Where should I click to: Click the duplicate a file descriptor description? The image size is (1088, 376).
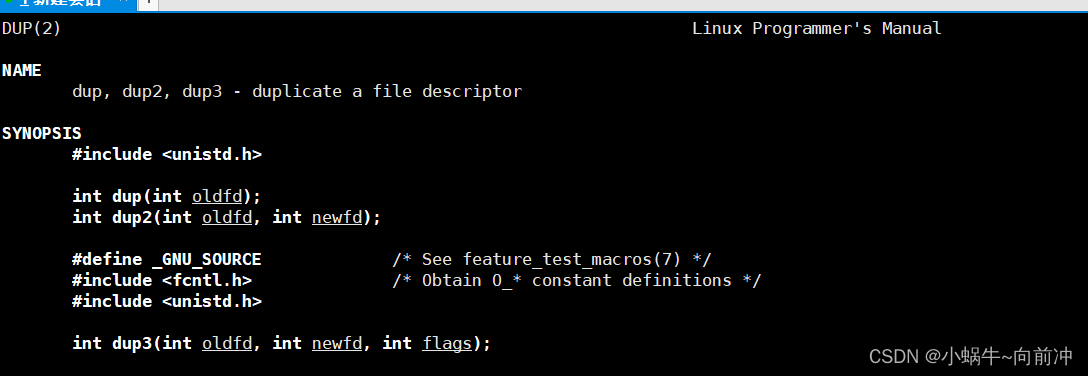pos(387,92)
